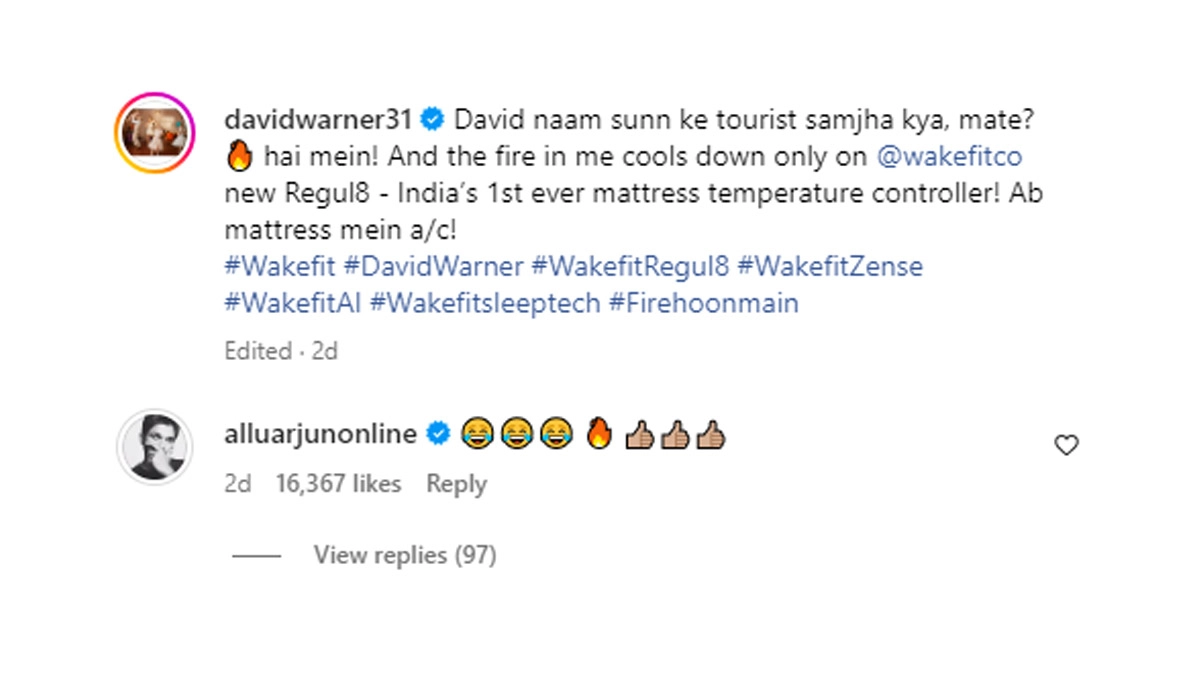Open alluarjunonline's profile avatar
The height and width of the screenshot is (675, 1200).
click(155, 446)
